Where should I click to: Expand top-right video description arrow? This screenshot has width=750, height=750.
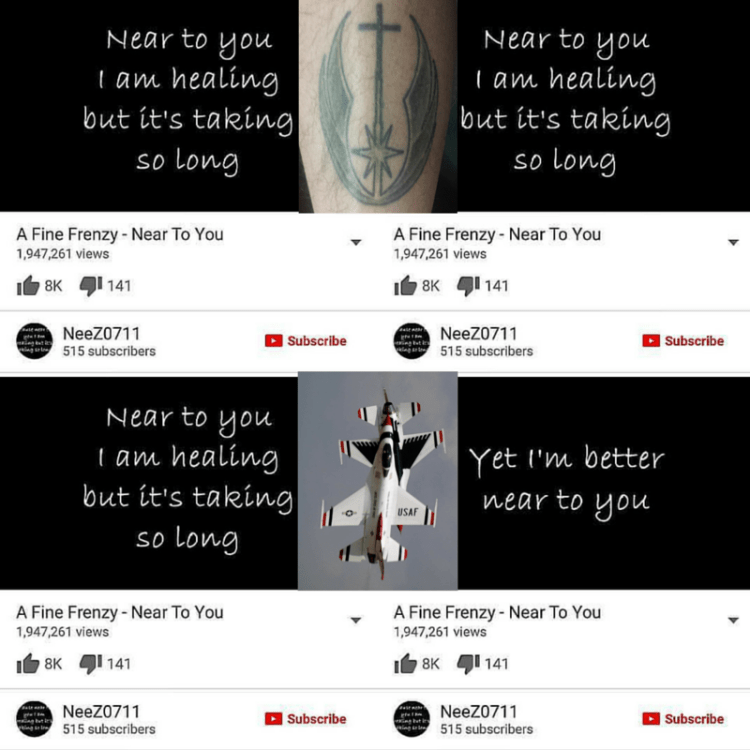pyautogui.click(x=733, y=243)
